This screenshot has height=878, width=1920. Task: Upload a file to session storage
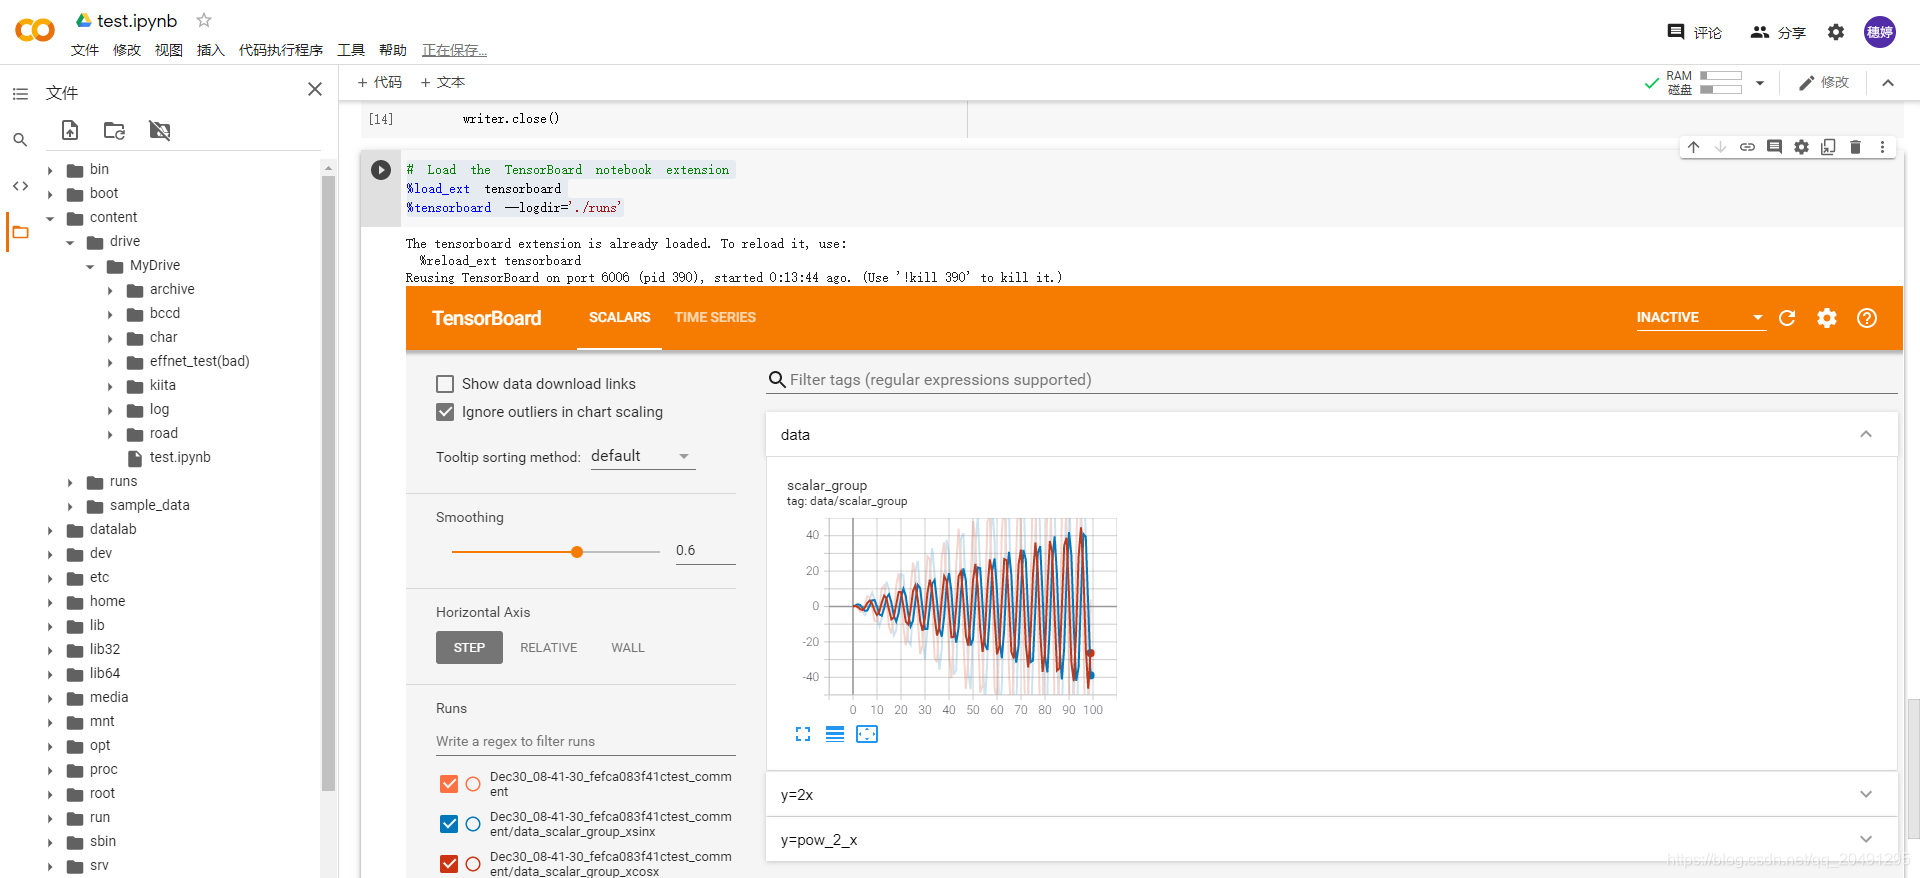point(70,130)
